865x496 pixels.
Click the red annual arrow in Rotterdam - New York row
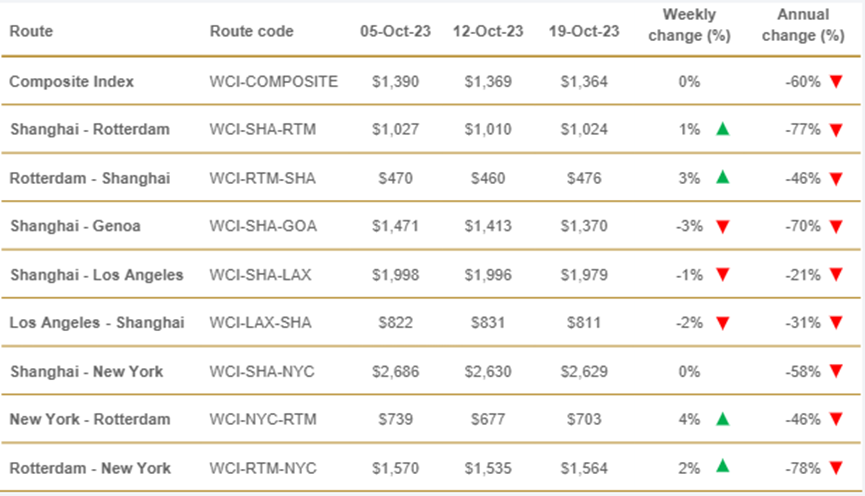coord(836,468)
